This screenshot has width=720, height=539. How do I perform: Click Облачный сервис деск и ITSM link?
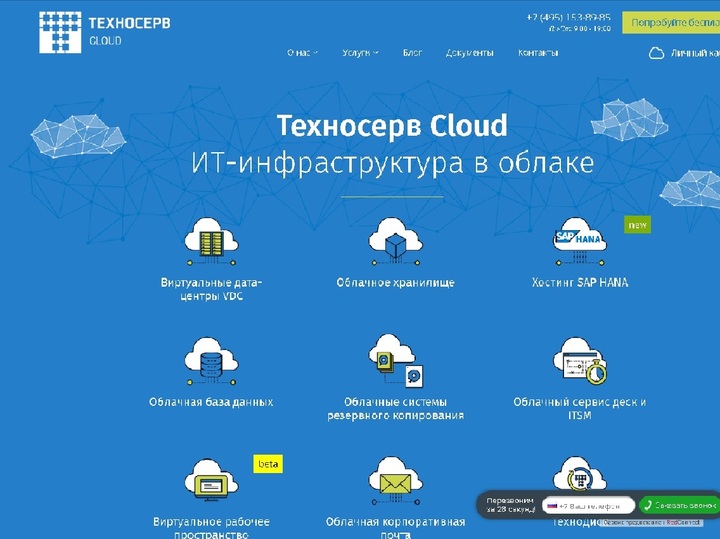579,409
